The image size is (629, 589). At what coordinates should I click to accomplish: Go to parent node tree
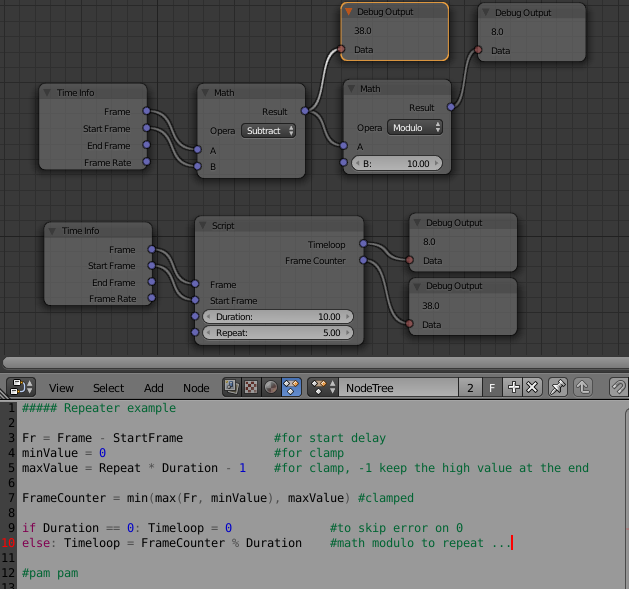click(x=583, y=388)
